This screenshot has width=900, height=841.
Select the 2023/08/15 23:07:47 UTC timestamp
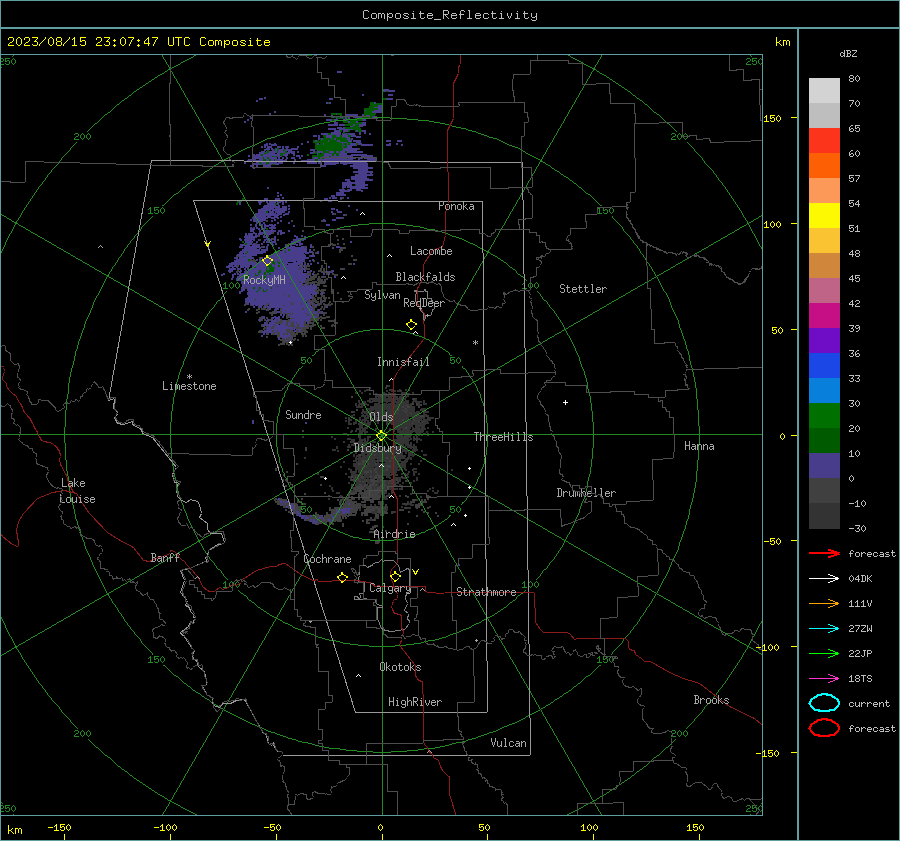click(x=99, y=42)
